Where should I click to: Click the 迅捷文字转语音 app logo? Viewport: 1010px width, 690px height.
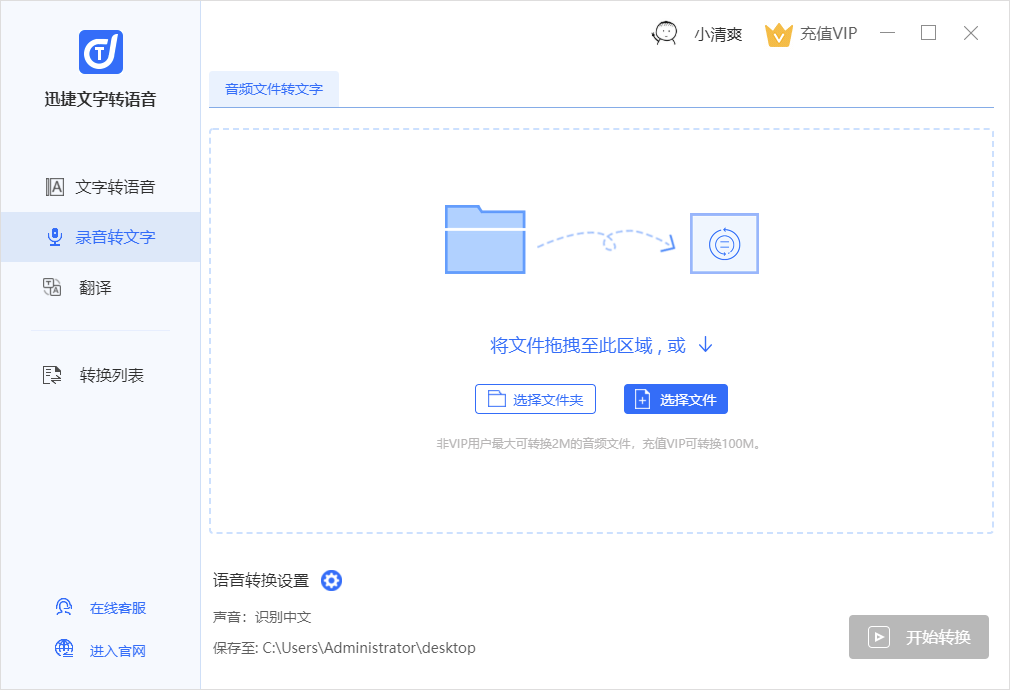tap(100, 52)
